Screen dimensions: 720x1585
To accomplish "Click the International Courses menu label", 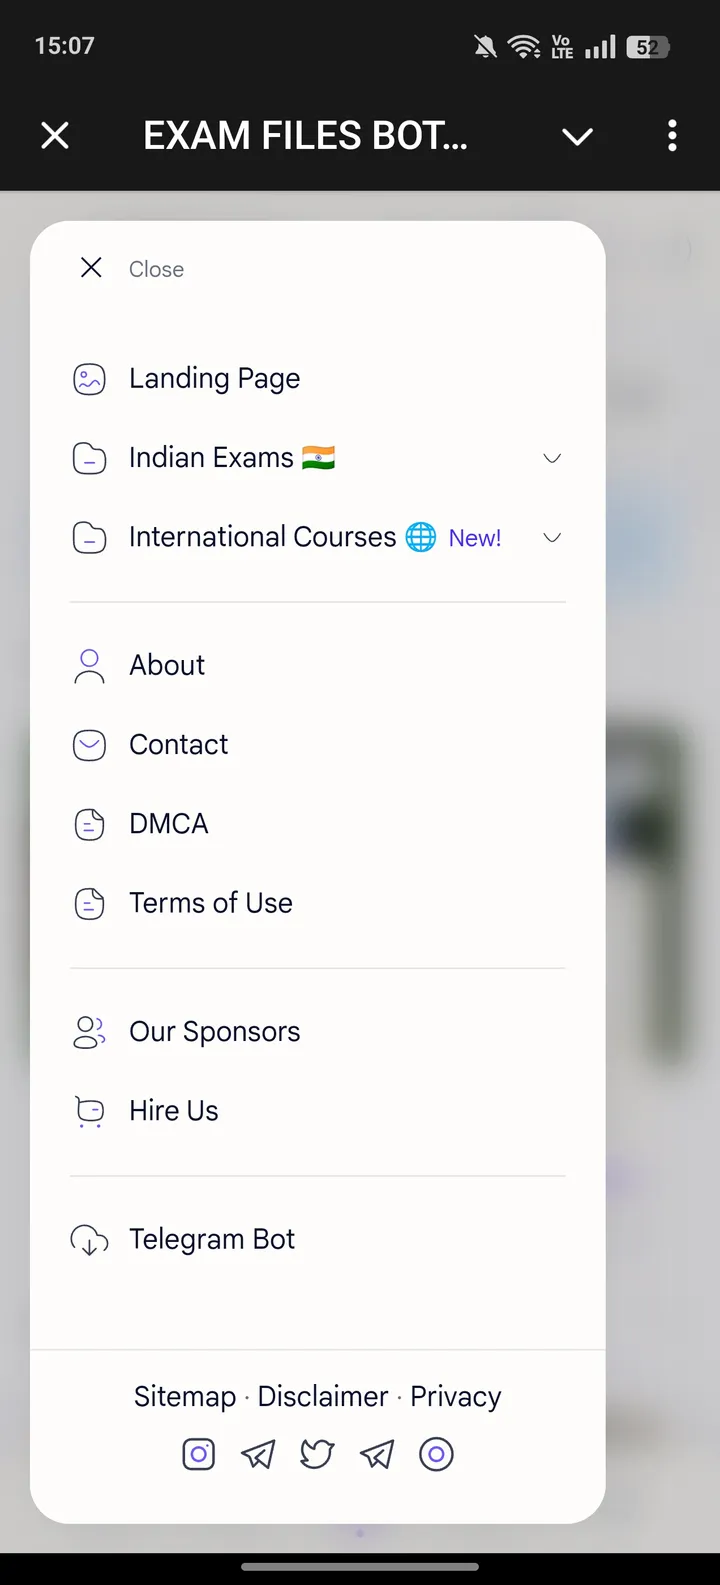I will (263, 538).
